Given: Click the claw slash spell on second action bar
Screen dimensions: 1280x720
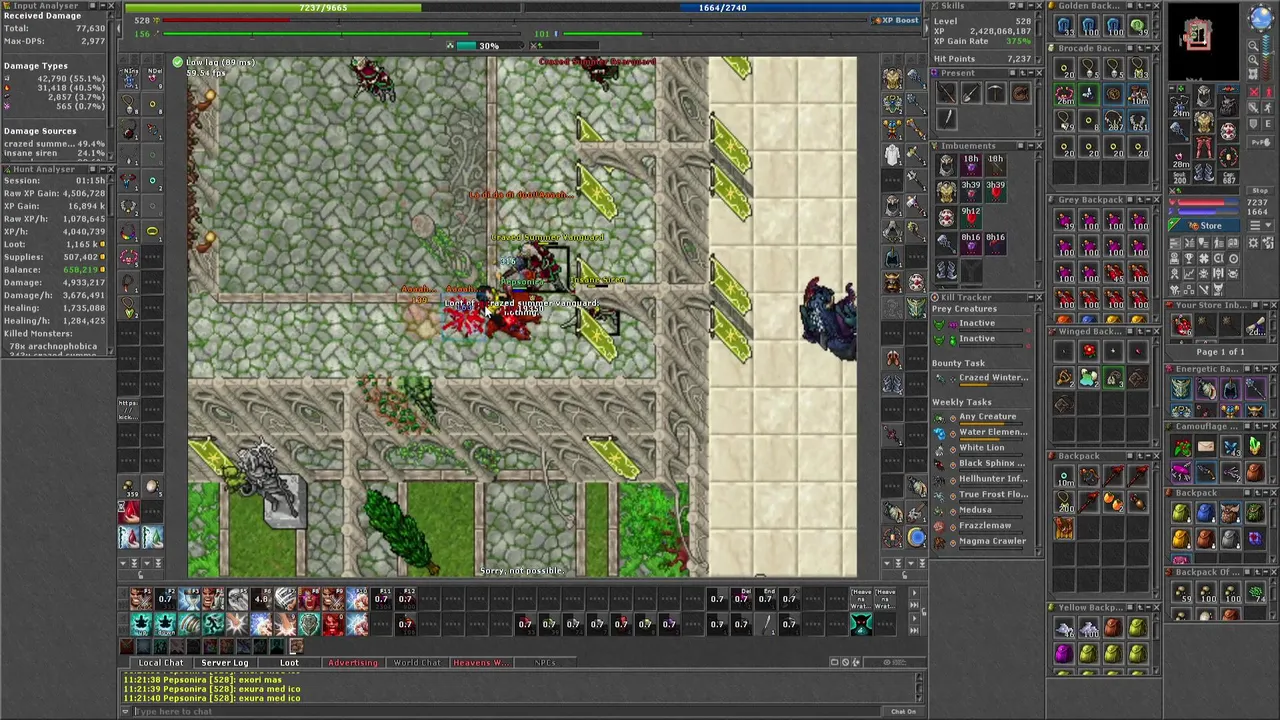Looking at the screenshot, I should 189,624.
